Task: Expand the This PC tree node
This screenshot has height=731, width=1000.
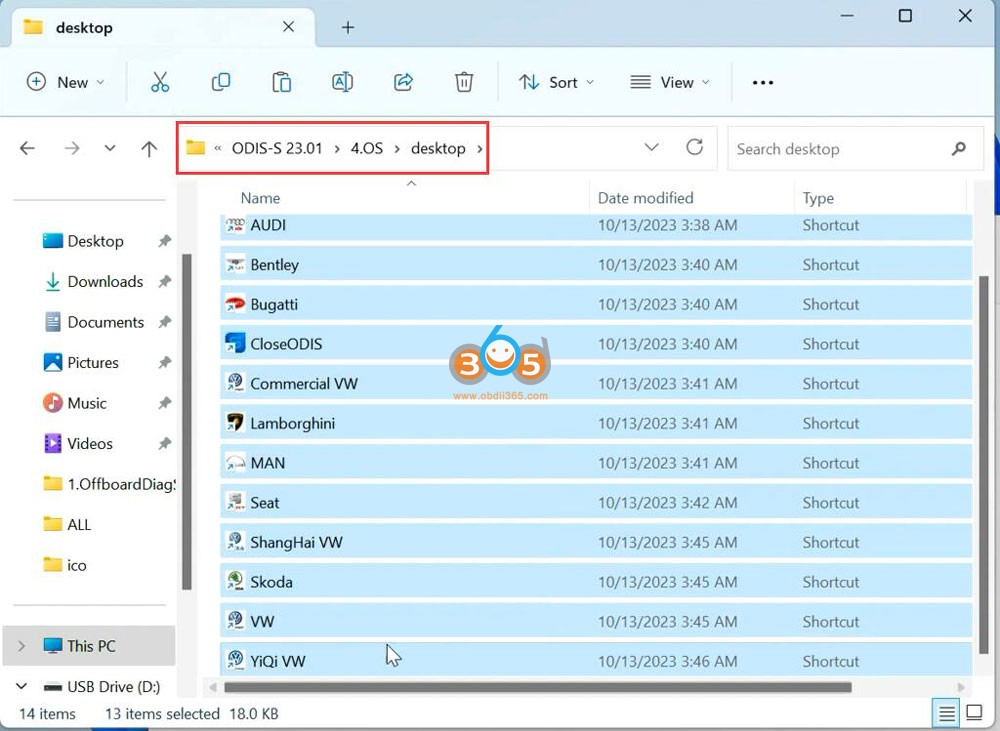Action: coord(22,646)
